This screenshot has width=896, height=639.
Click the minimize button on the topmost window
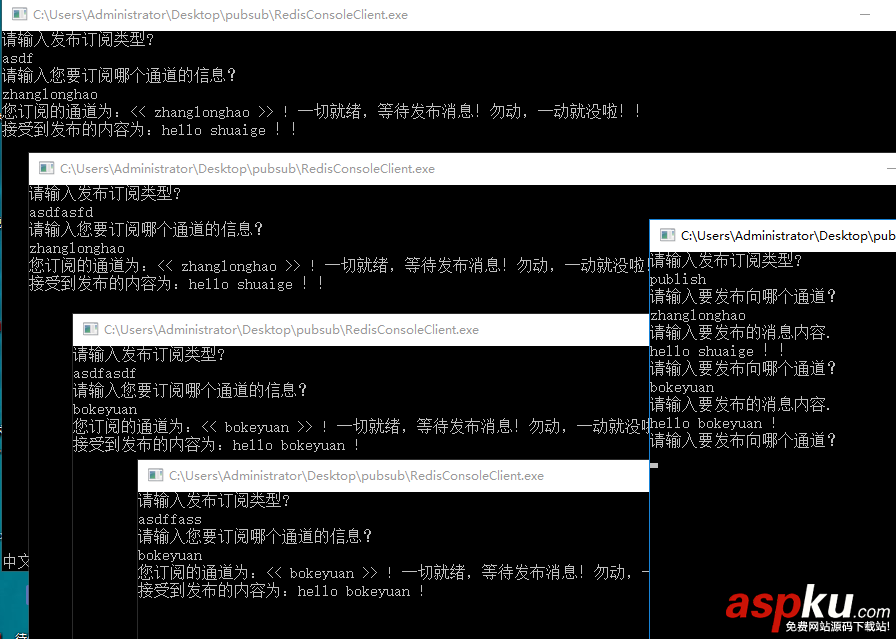(x=866, y=14)
